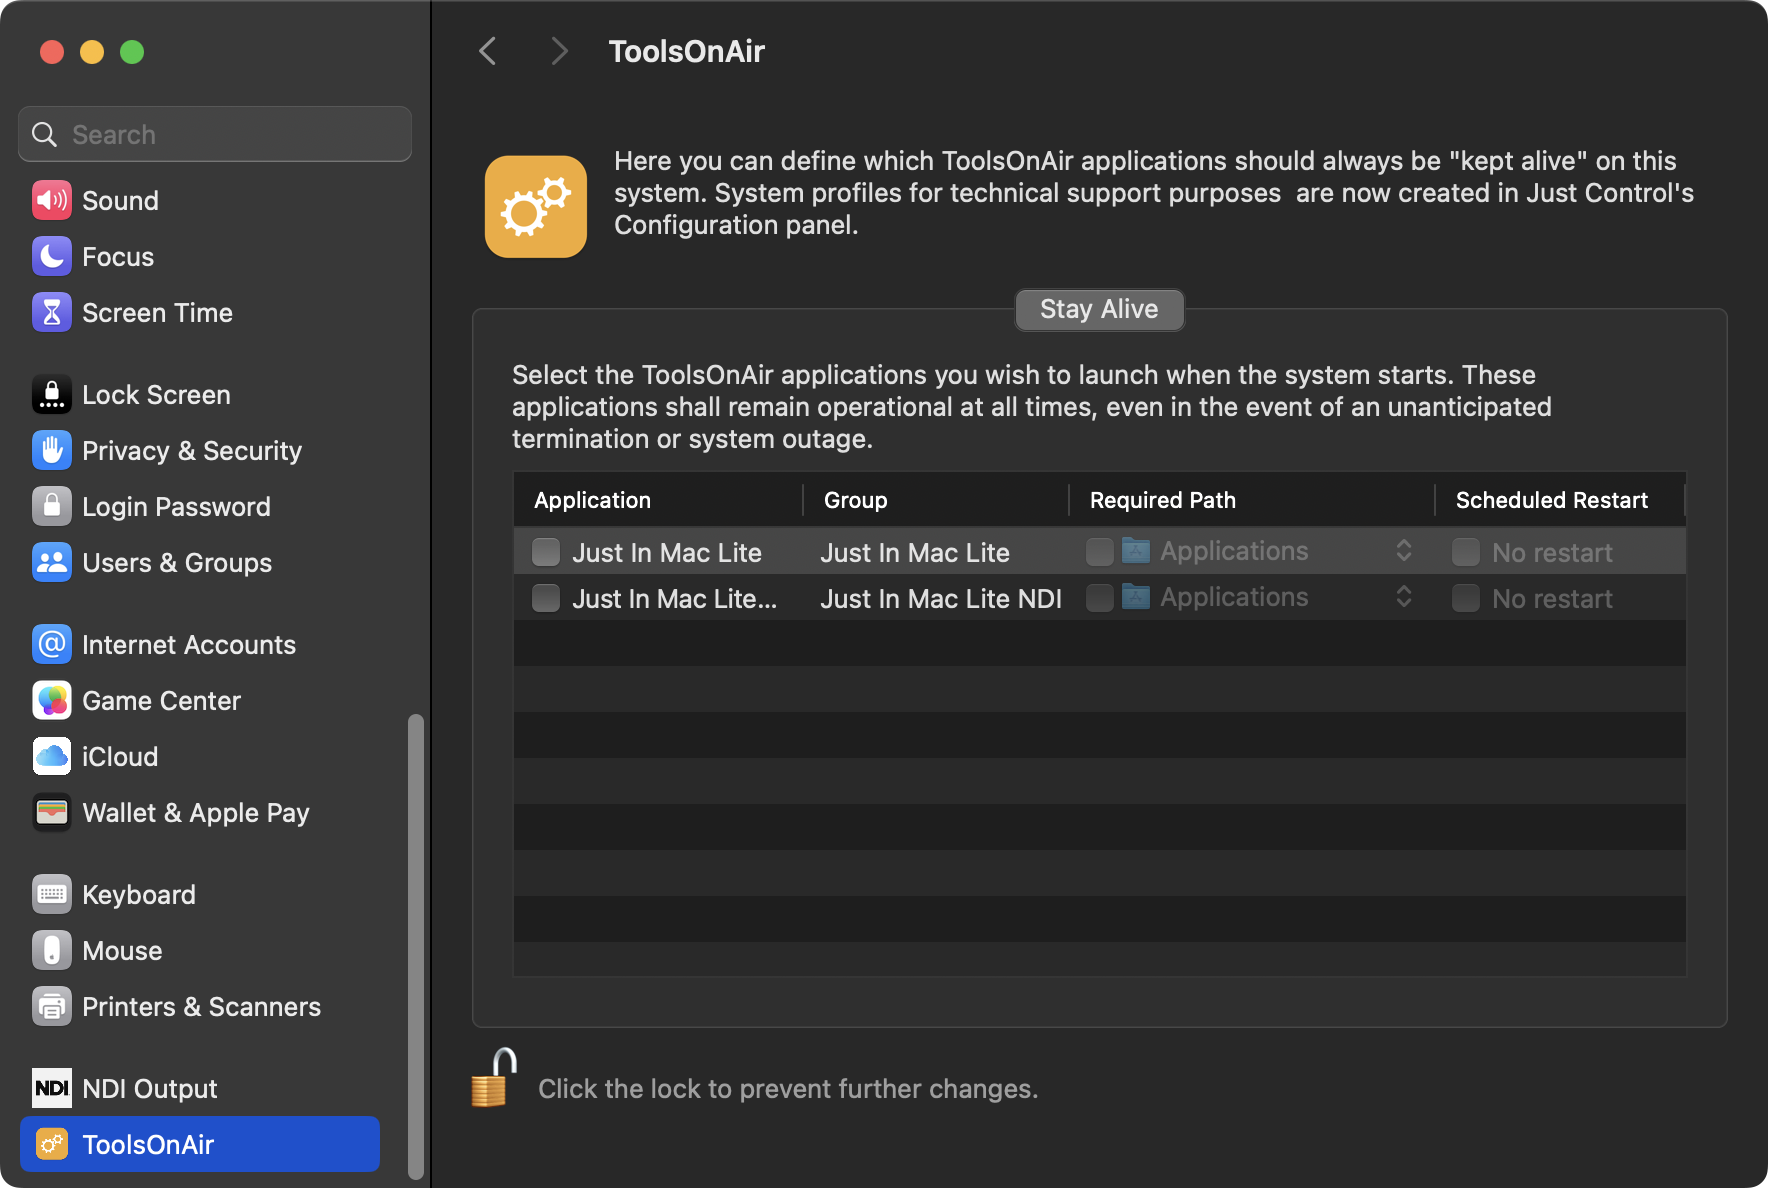
Task: Click the Mouse icon in sidebar
Action: (x=52, y=950)
